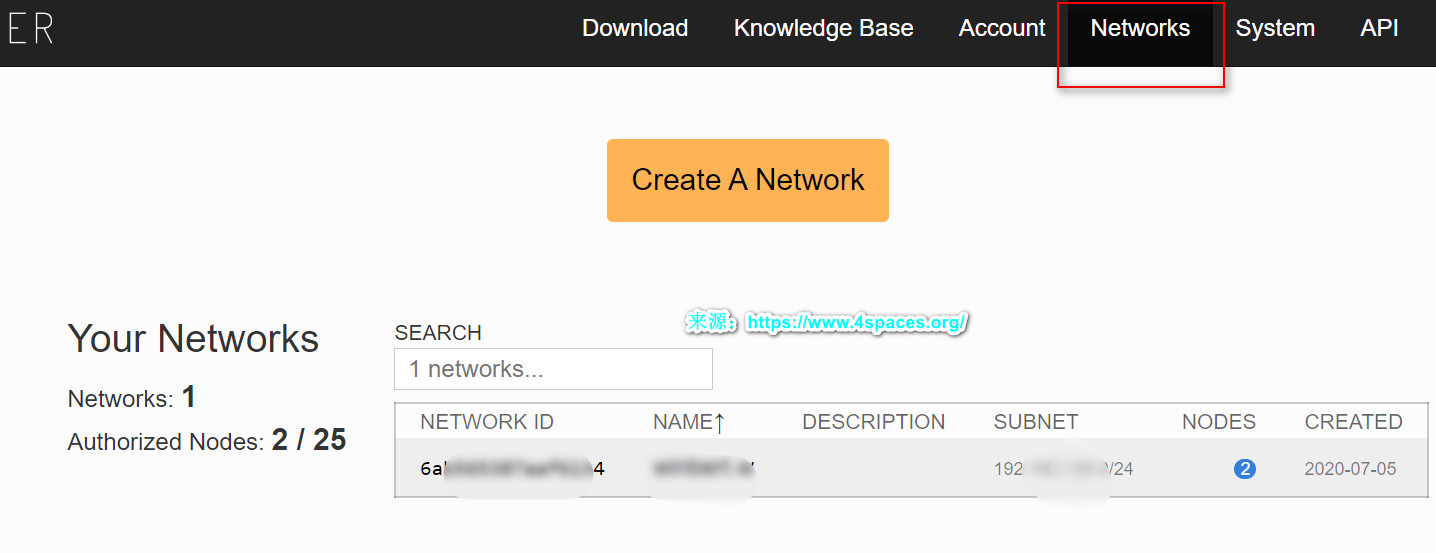Focus the networks search input field
The height and width of the screenshot is (553, 1436).
[x=553, y=369]
